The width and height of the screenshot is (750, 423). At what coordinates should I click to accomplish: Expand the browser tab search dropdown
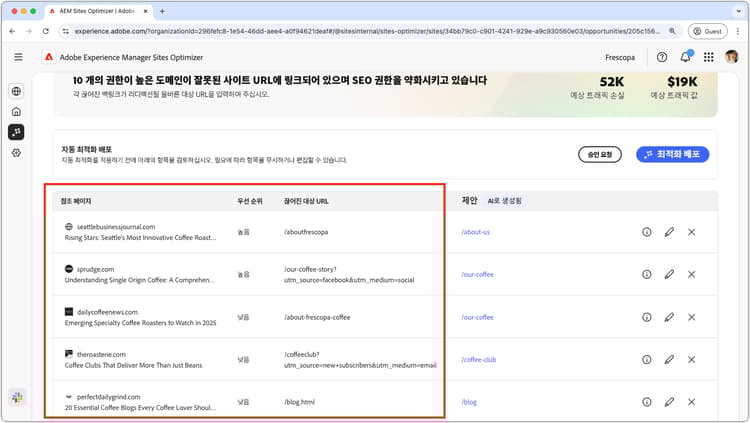[739, 11]
